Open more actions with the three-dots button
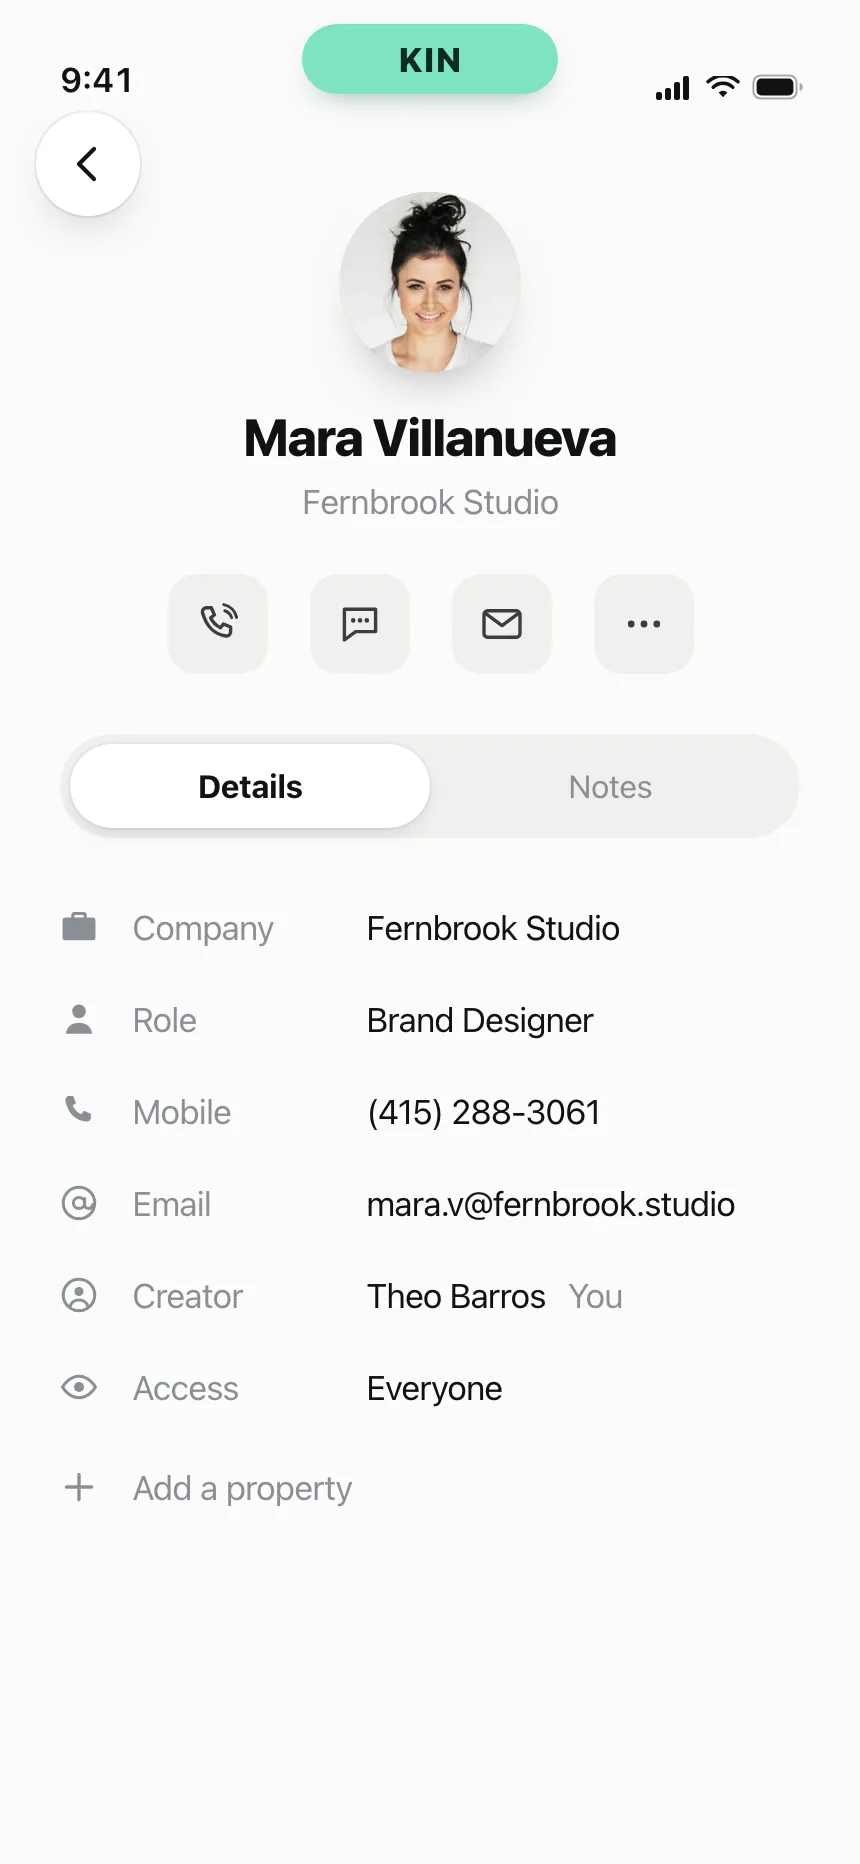This screenshot has width=860, height=1864. coord(644,623)
